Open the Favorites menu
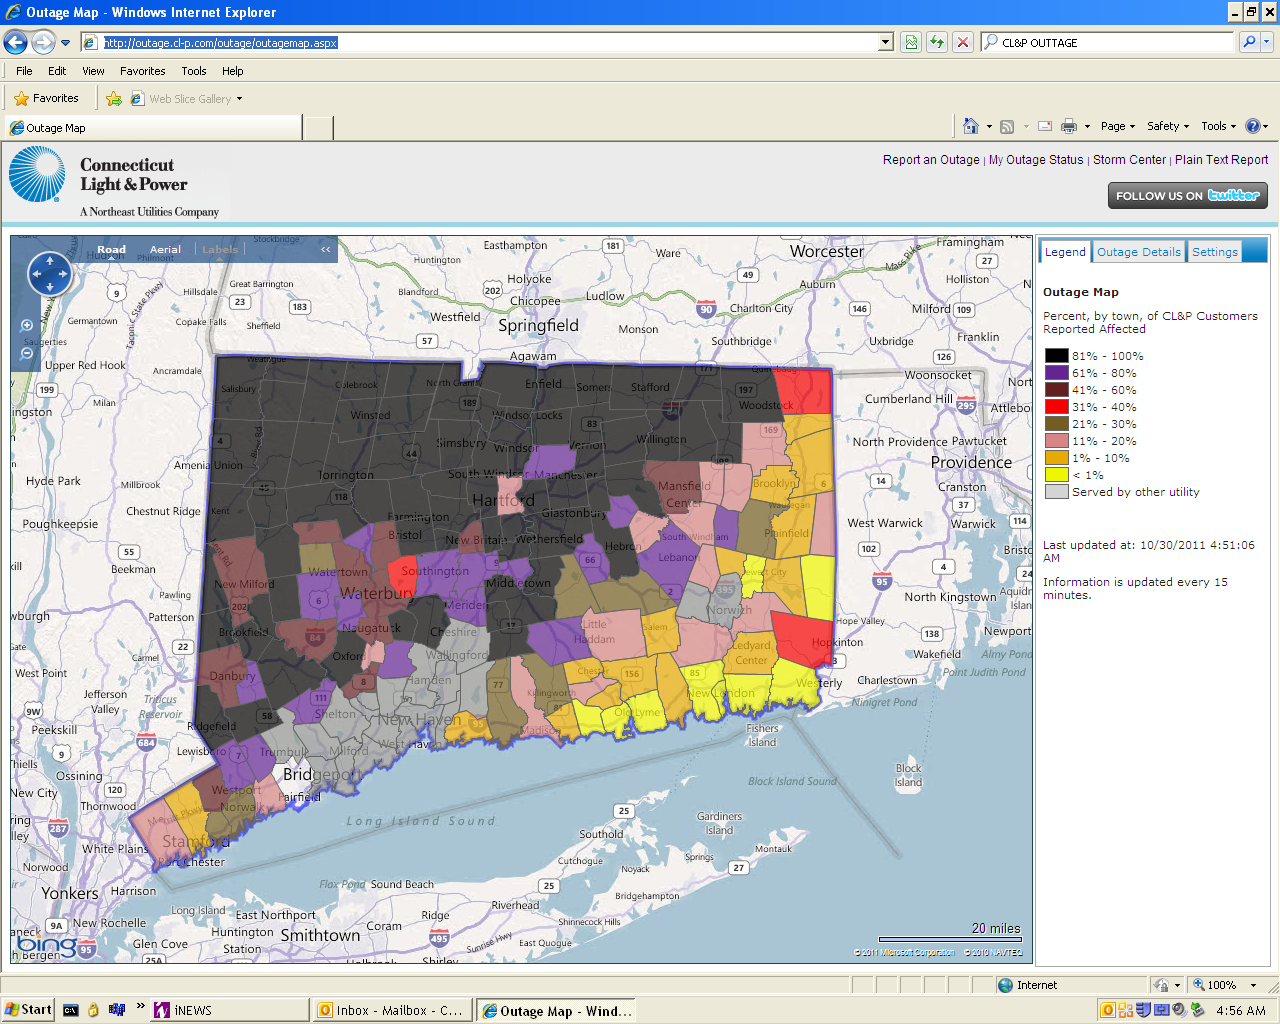Image resolution: width=1280 pixels, height=1024 pixels. (143, 71)
